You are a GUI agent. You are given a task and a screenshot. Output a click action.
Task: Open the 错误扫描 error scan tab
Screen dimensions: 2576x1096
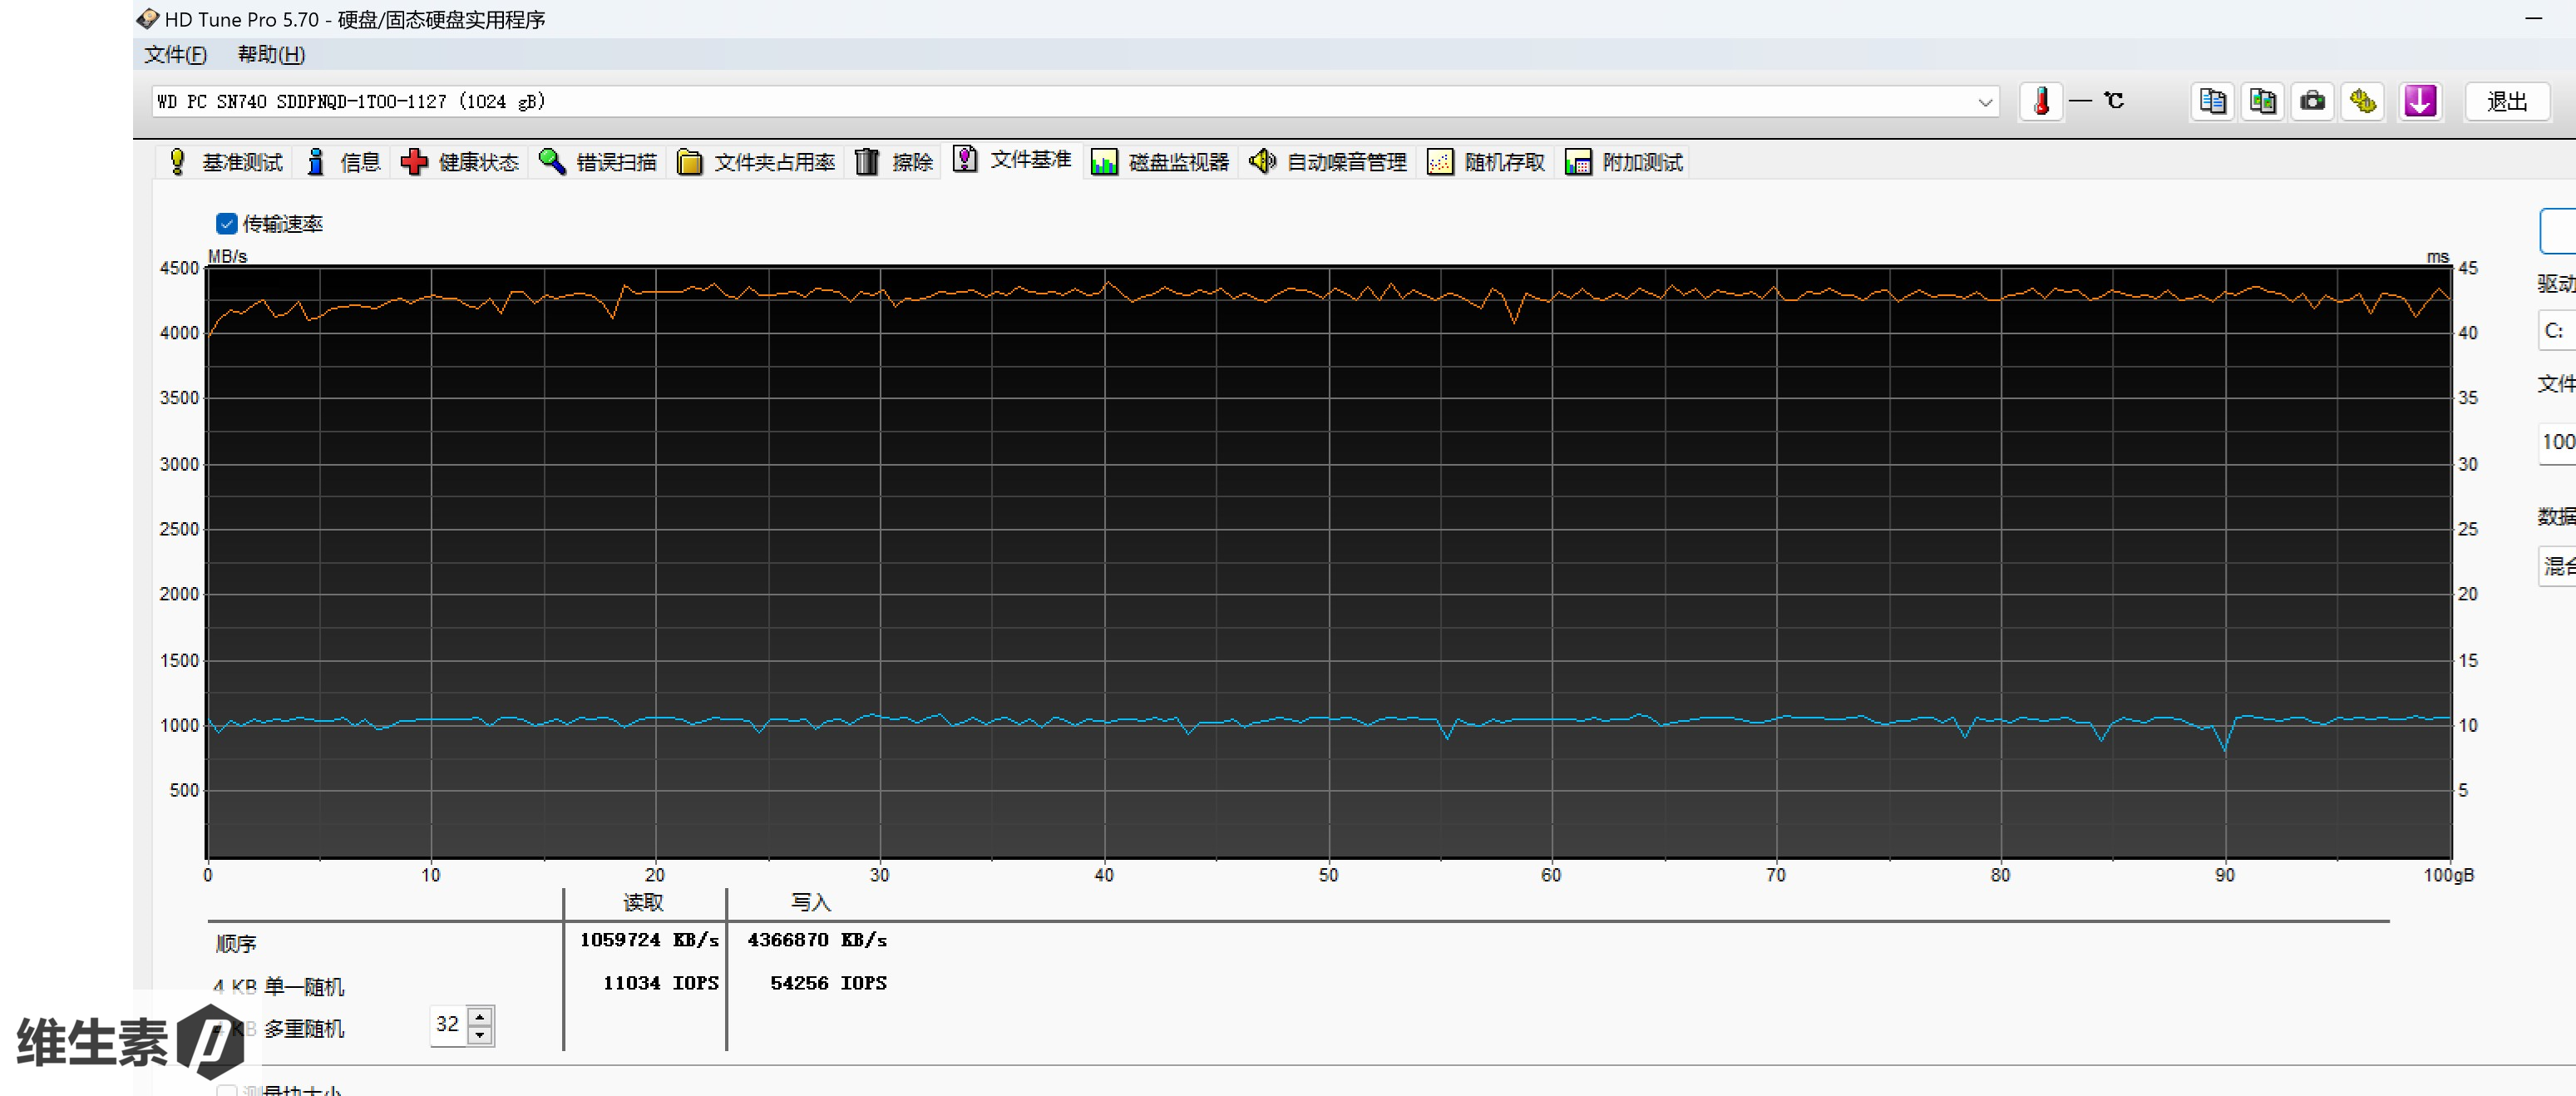coord(598,162)
